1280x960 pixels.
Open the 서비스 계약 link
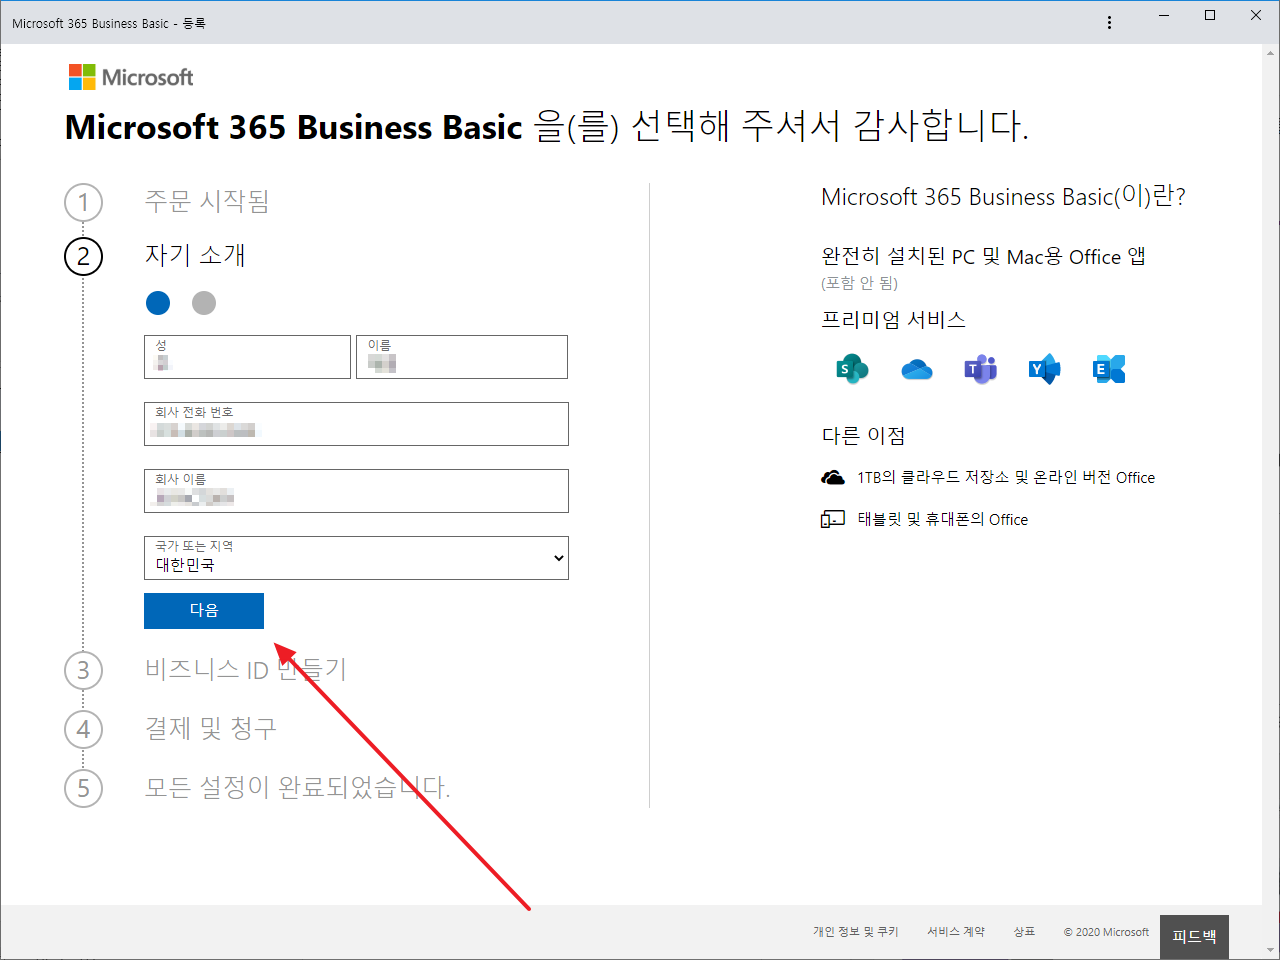[x=956, y=932]
